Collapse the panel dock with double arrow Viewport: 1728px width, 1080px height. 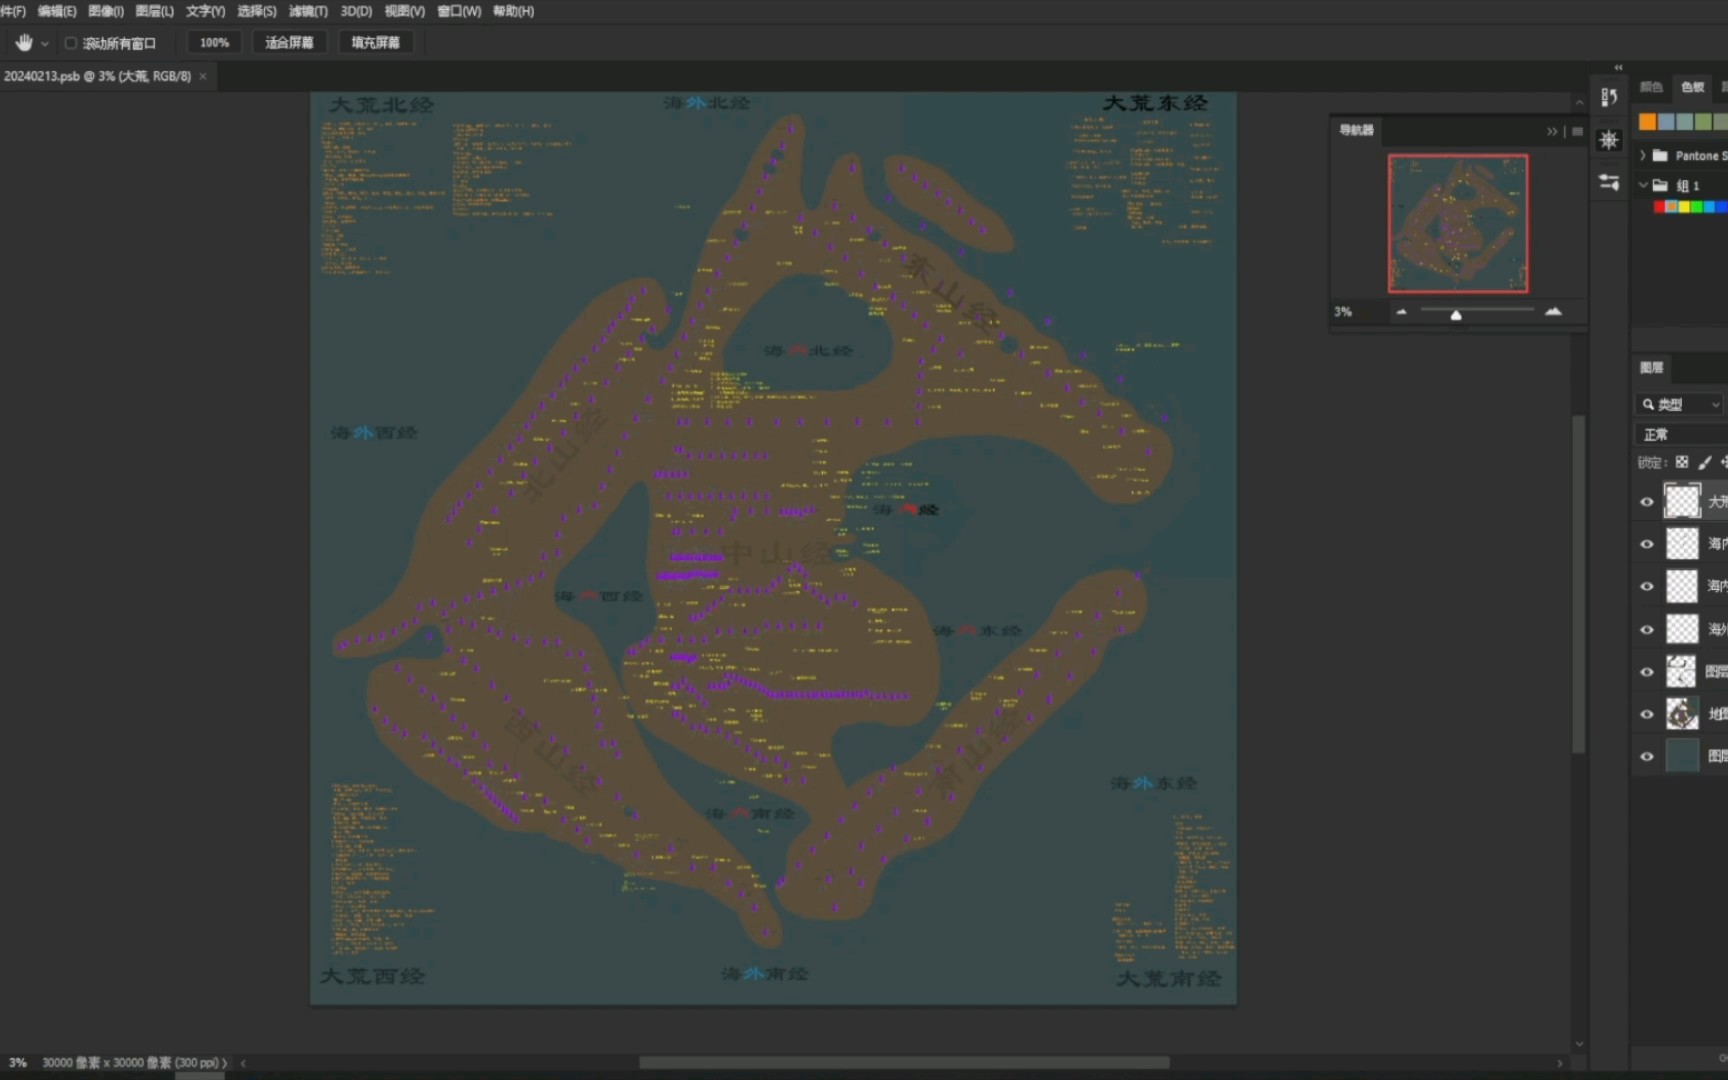point(1618,68)
